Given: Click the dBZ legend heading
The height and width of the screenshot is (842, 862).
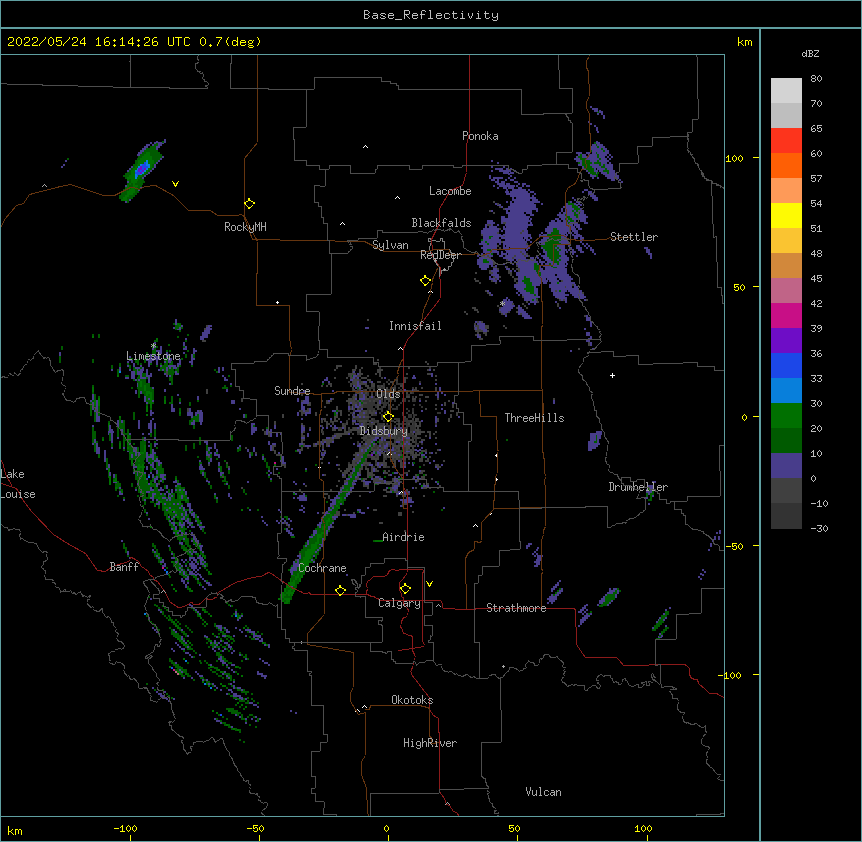Looking at the screenshot, I should tap(810, 54).
